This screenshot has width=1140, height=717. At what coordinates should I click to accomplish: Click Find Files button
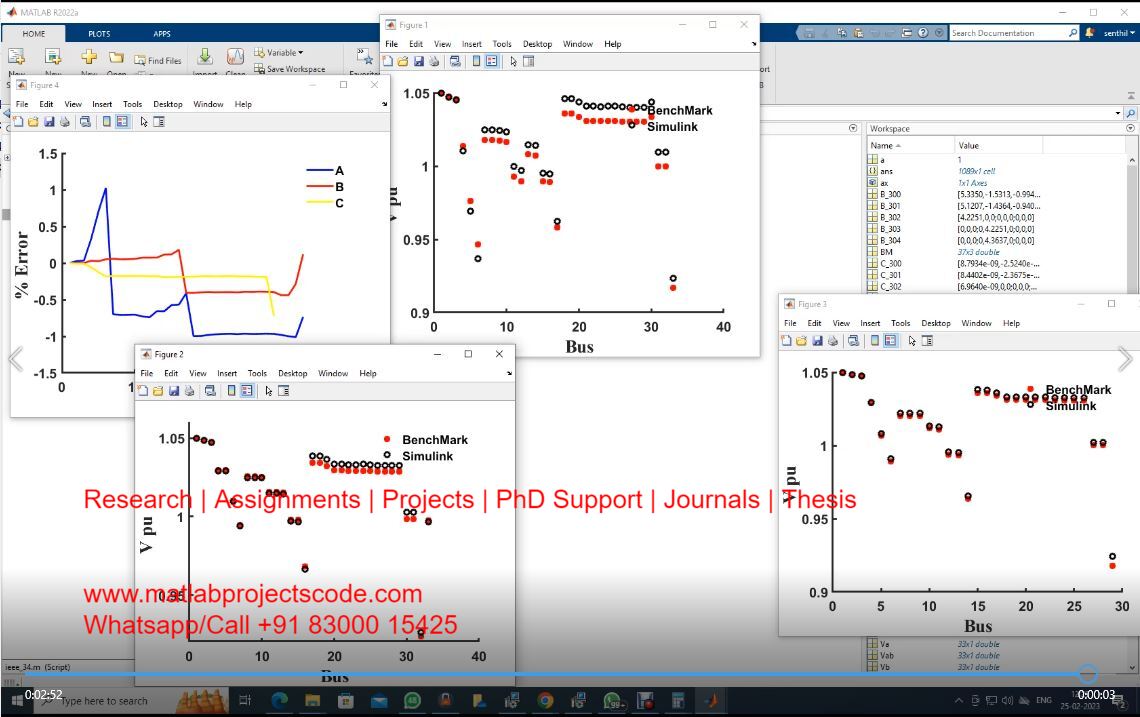coord(158,60)
